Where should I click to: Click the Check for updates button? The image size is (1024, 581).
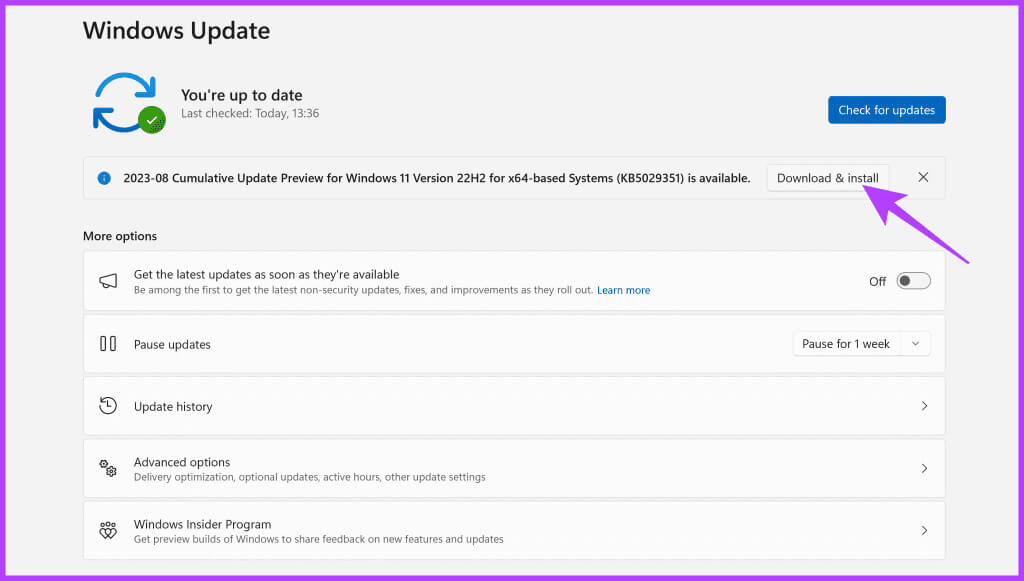point(886,110)
